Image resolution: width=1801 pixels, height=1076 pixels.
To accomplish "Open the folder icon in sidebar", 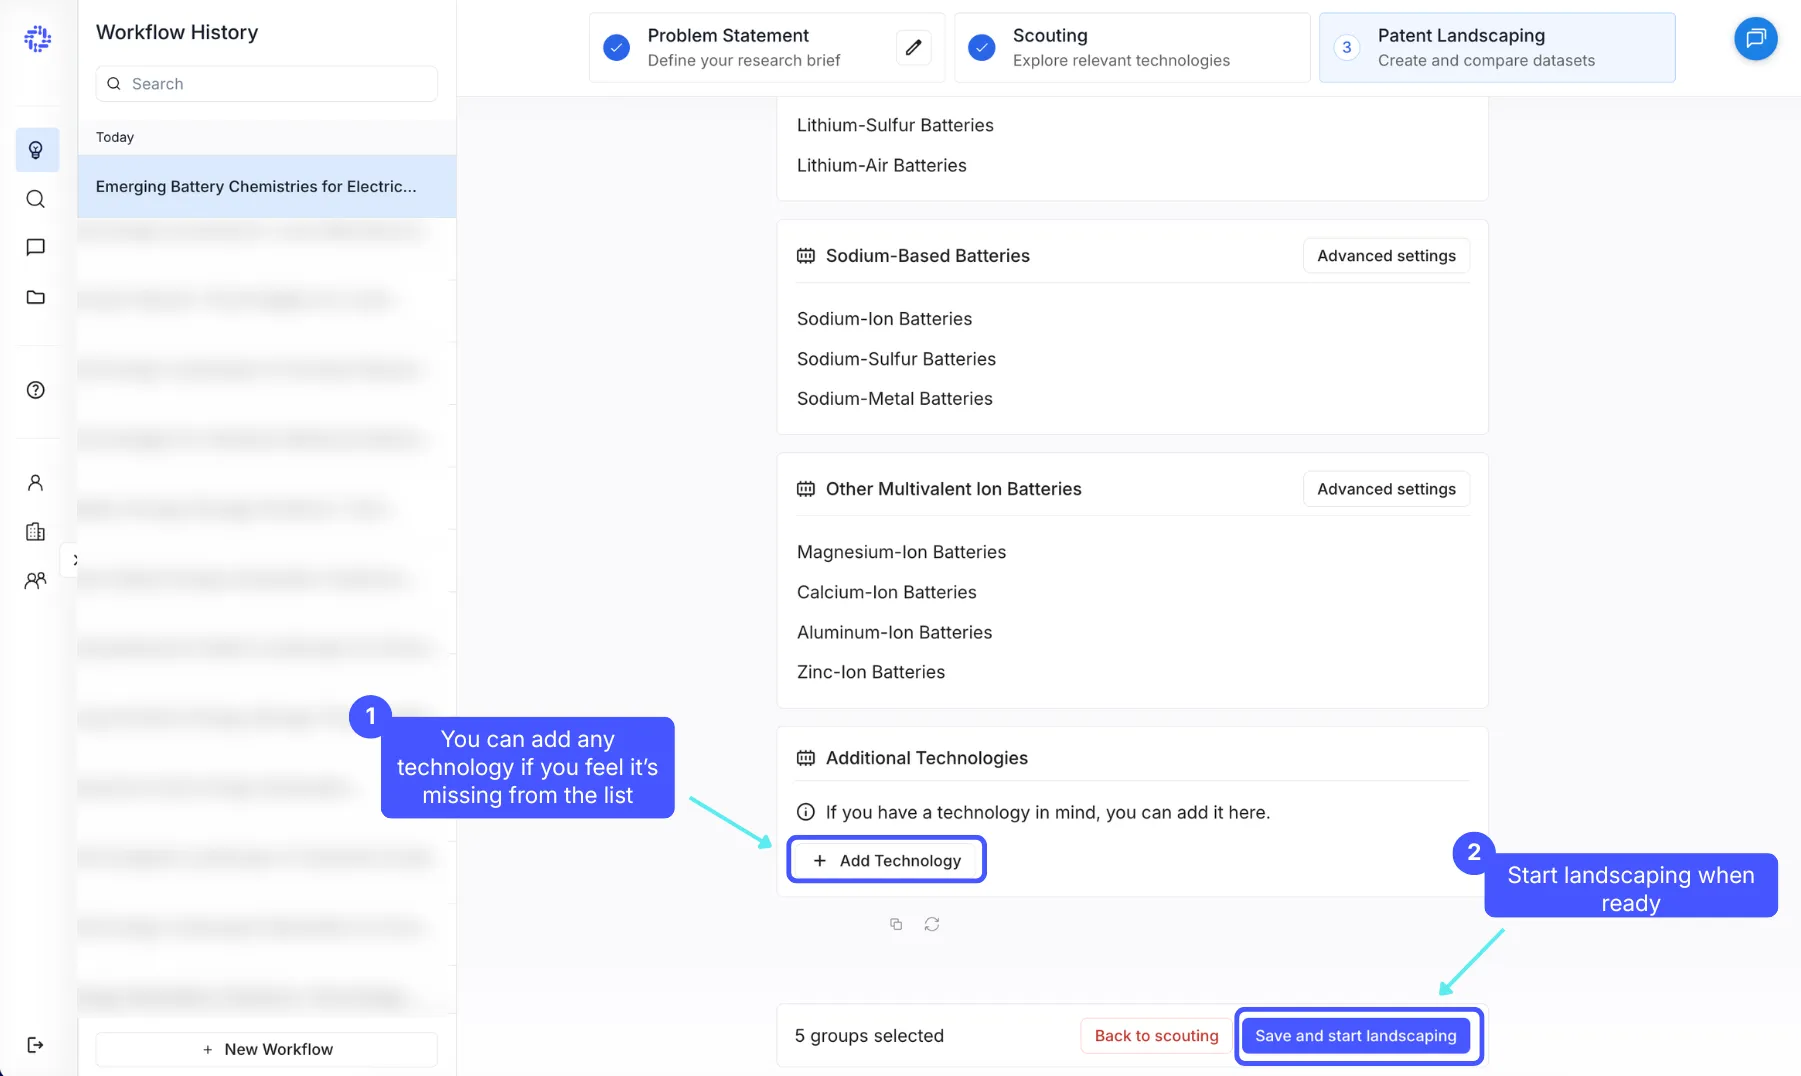I will tap(36, 297).
